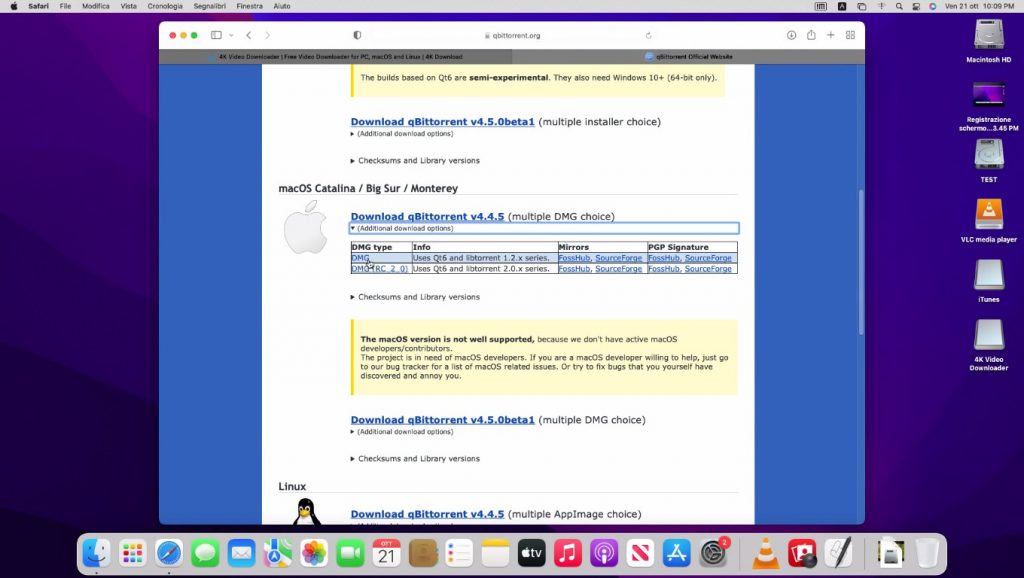1024x578 pixels.
Task: Open the App Store in the Dock
Action: (x=677, y=553)
